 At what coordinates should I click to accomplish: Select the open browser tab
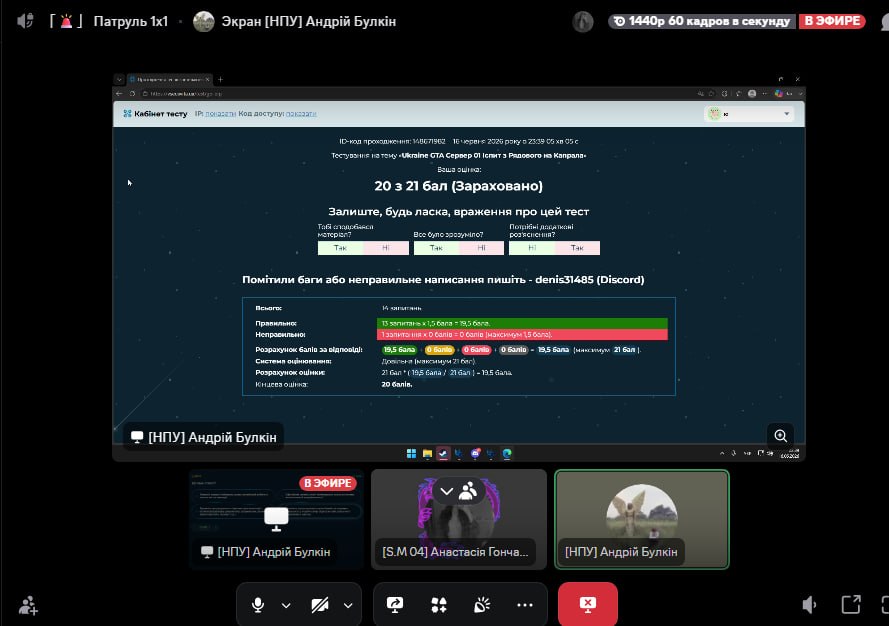[169, 79]
